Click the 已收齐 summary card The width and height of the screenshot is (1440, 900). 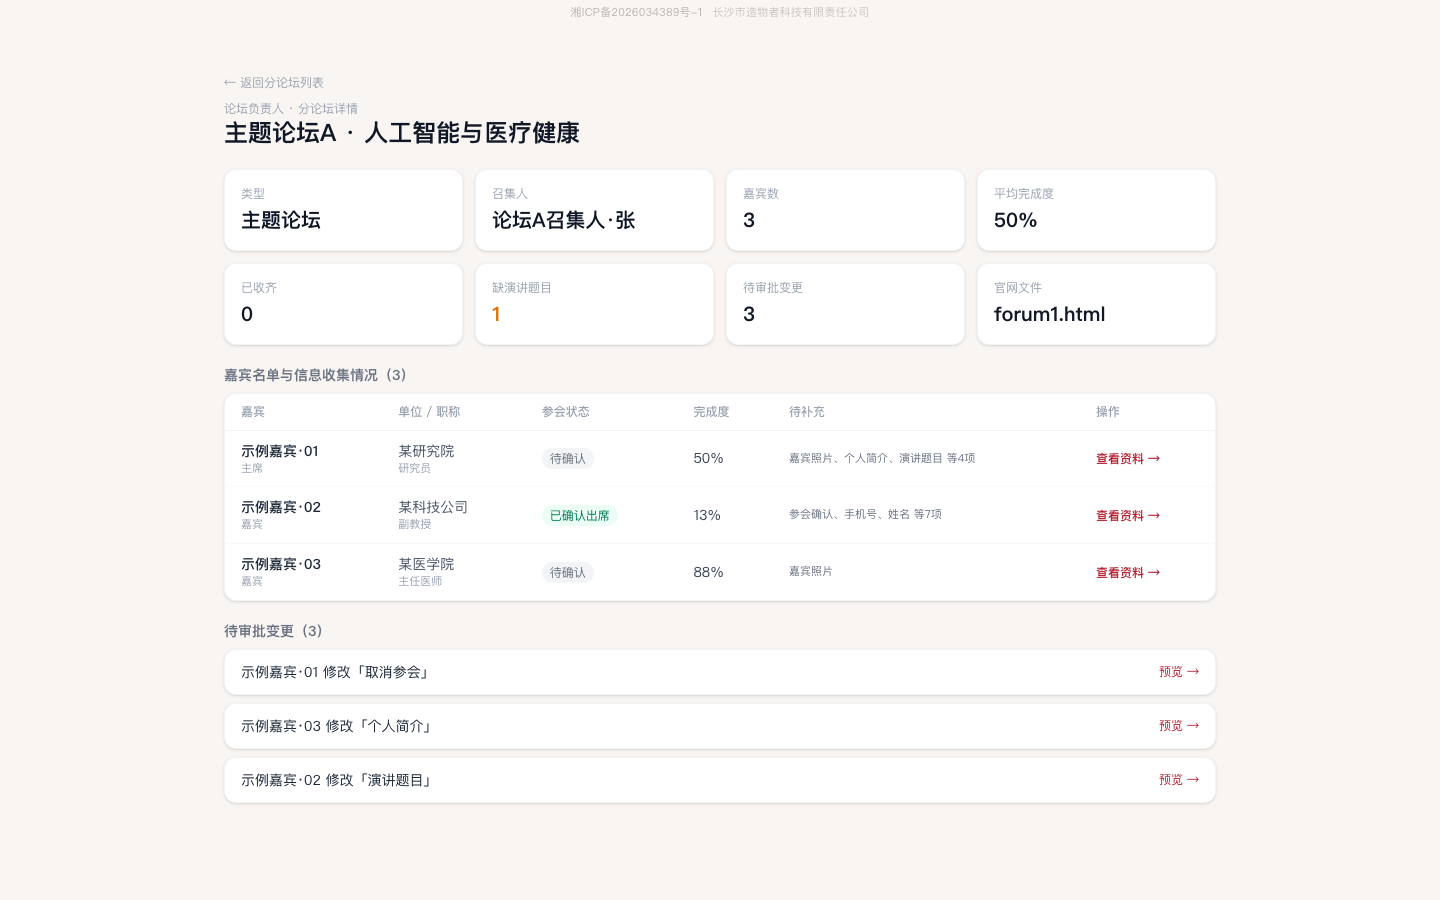(343, 304)
